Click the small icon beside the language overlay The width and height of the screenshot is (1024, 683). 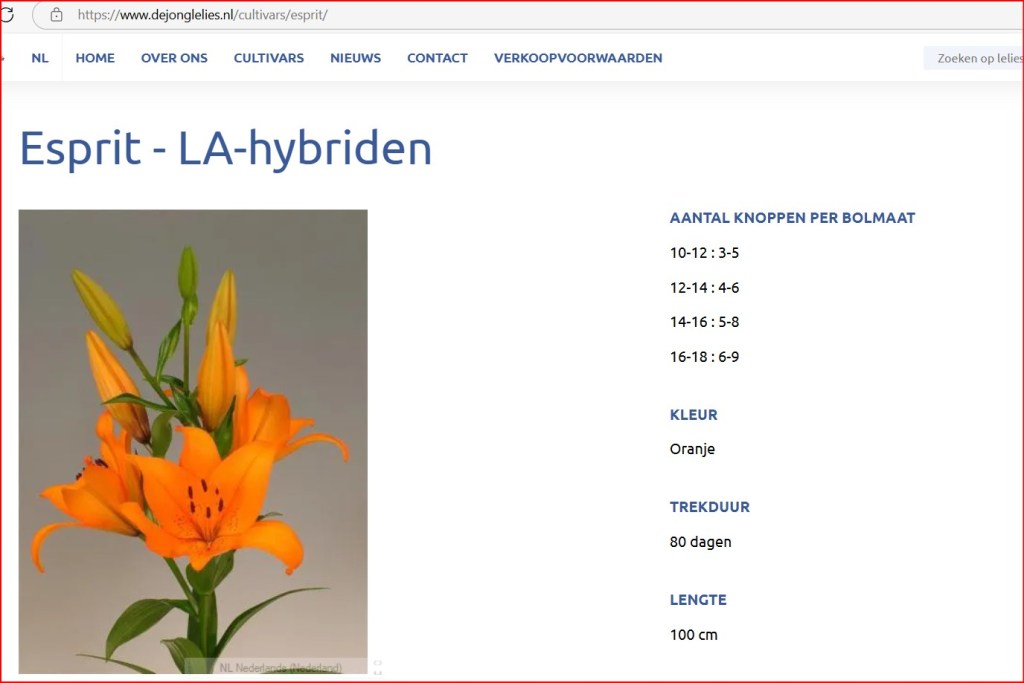[377, 667]
